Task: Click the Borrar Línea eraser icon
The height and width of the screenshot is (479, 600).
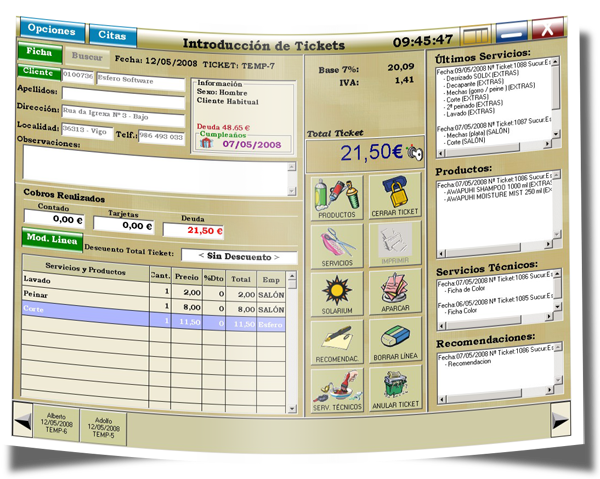Action: coord(395,339)
